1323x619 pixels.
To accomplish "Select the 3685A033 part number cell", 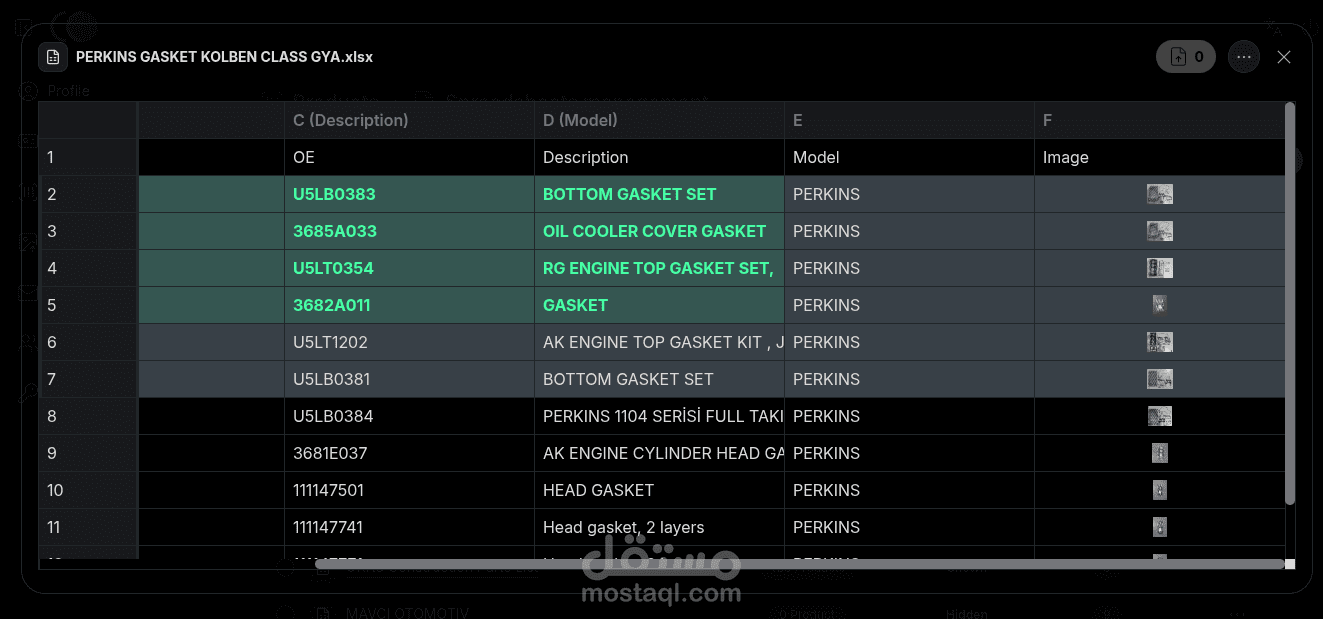I will [x=409, y=231].
